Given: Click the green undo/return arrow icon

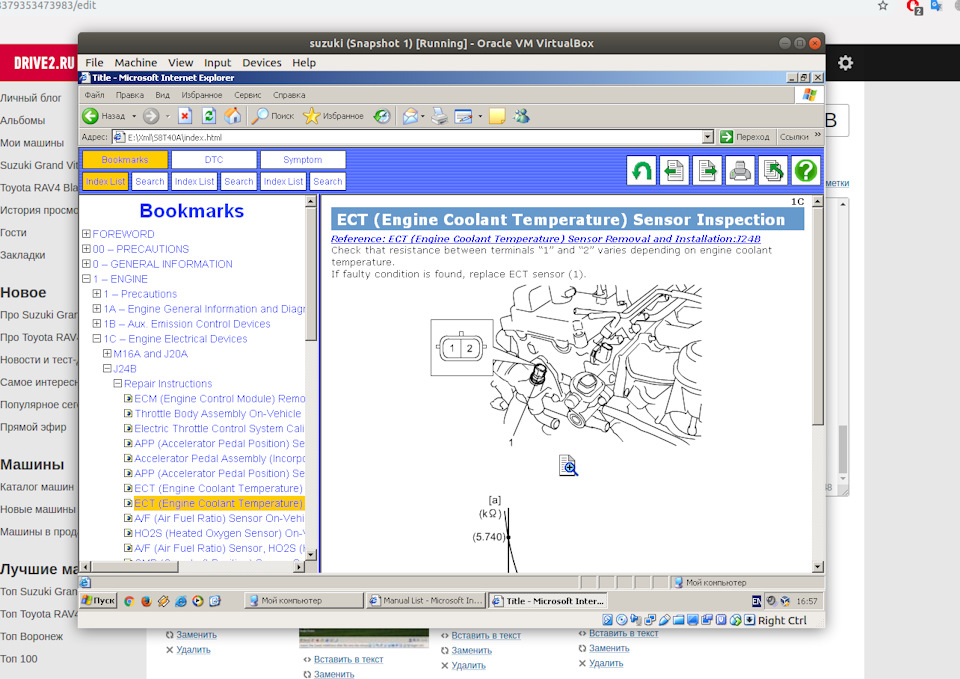Looking at the screenshot, I should coord(641,171).
